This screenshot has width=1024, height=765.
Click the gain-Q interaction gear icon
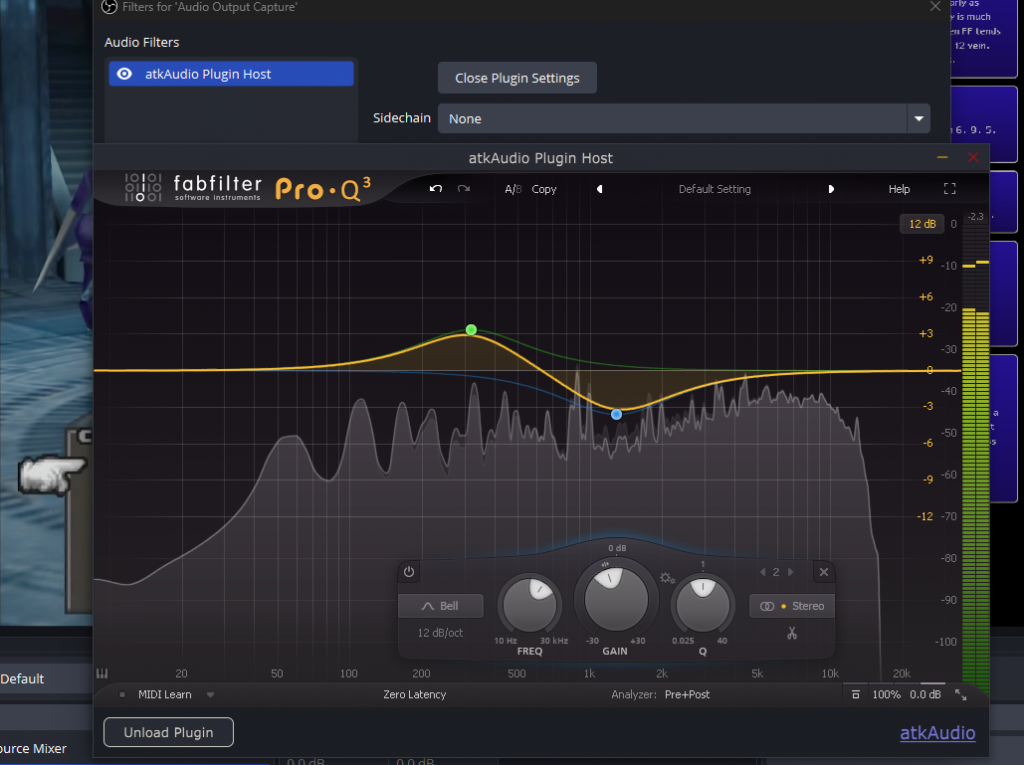point(667,578)
